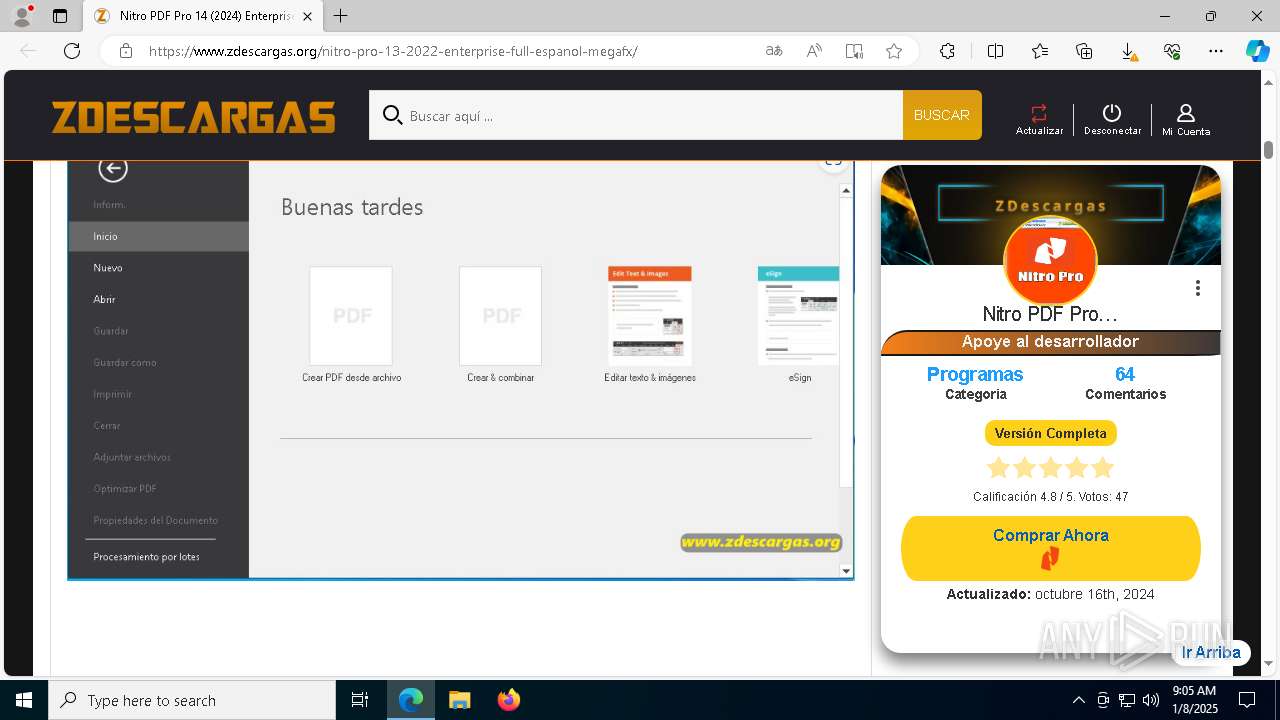The width and height of the screenshot is (1280, 720).
Task: Open the browser extensions icon
Action: tap(947, 51)
